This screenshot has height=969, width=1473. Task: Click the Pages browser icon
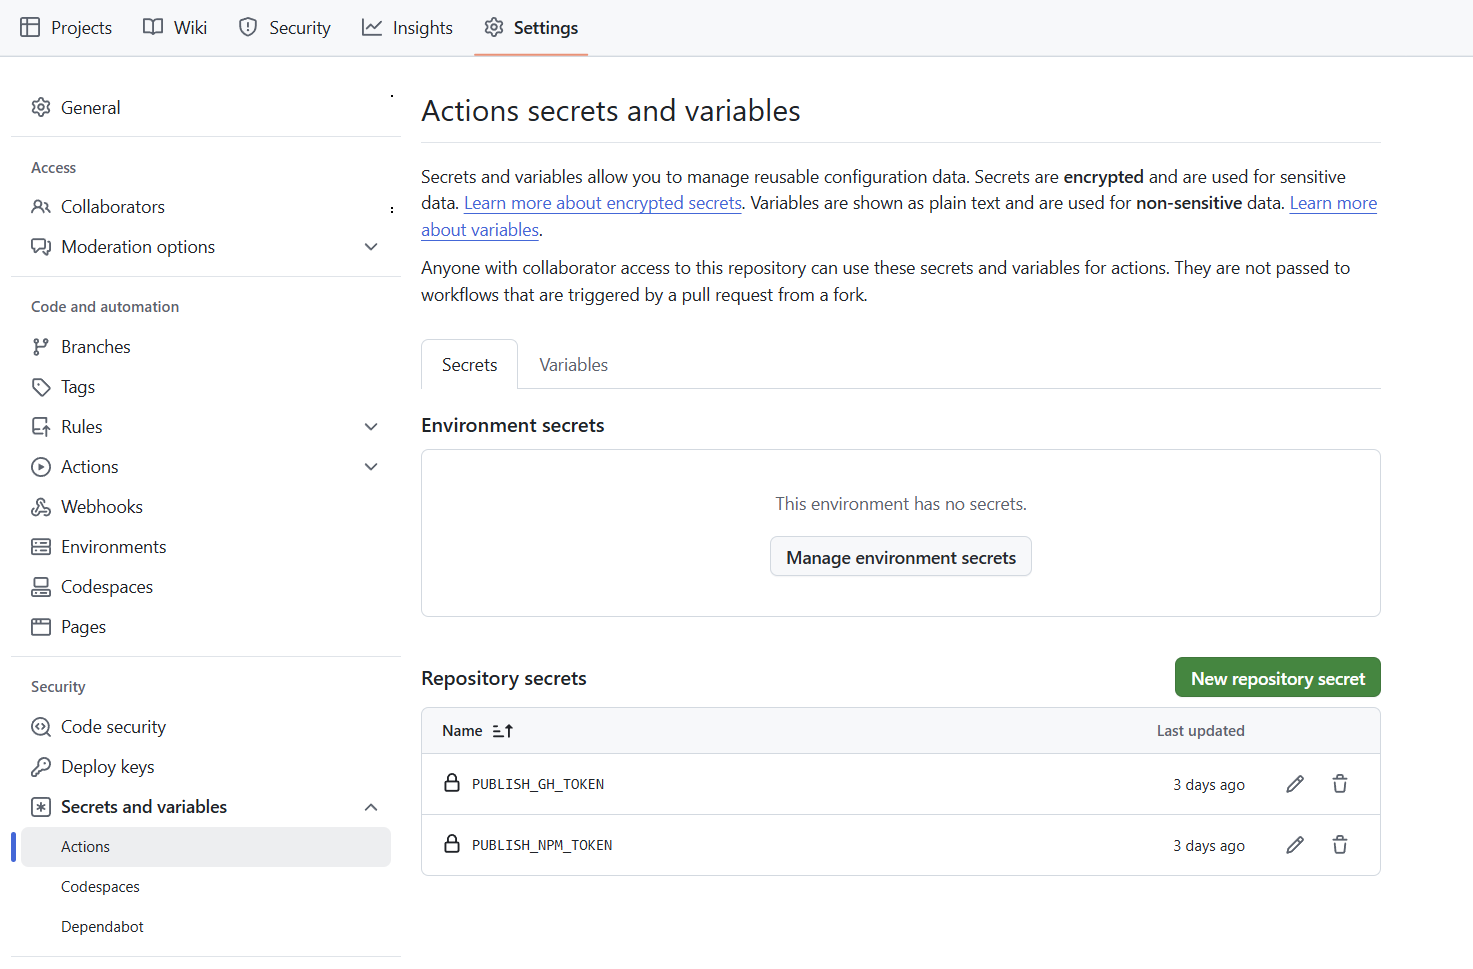[41, 627]
